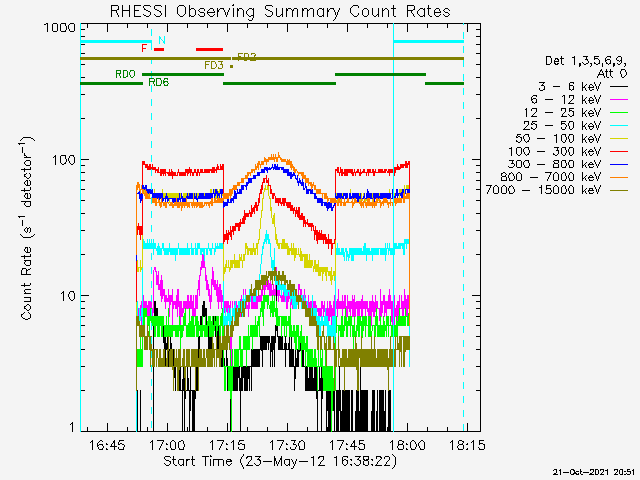Click the red 100-300 keV legend line
The image size is (640, 480).
coord(619,151)
